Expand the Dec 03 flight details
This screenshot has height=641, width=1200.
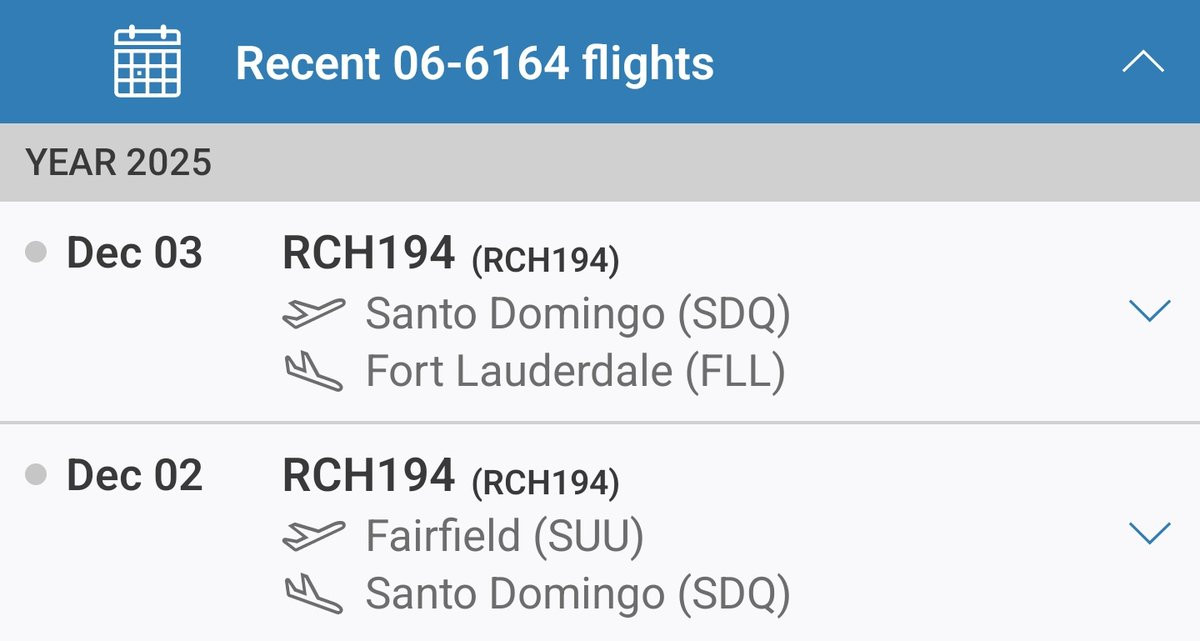click(1148, 311)
